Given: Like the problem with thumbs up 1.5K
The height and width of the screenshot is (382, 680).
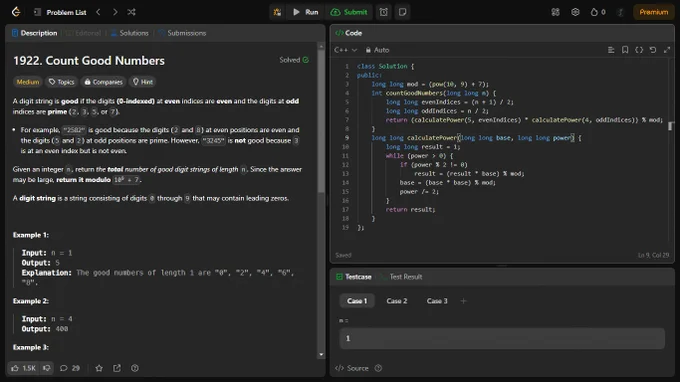Looking at the screenshot, I should point(23,368).
